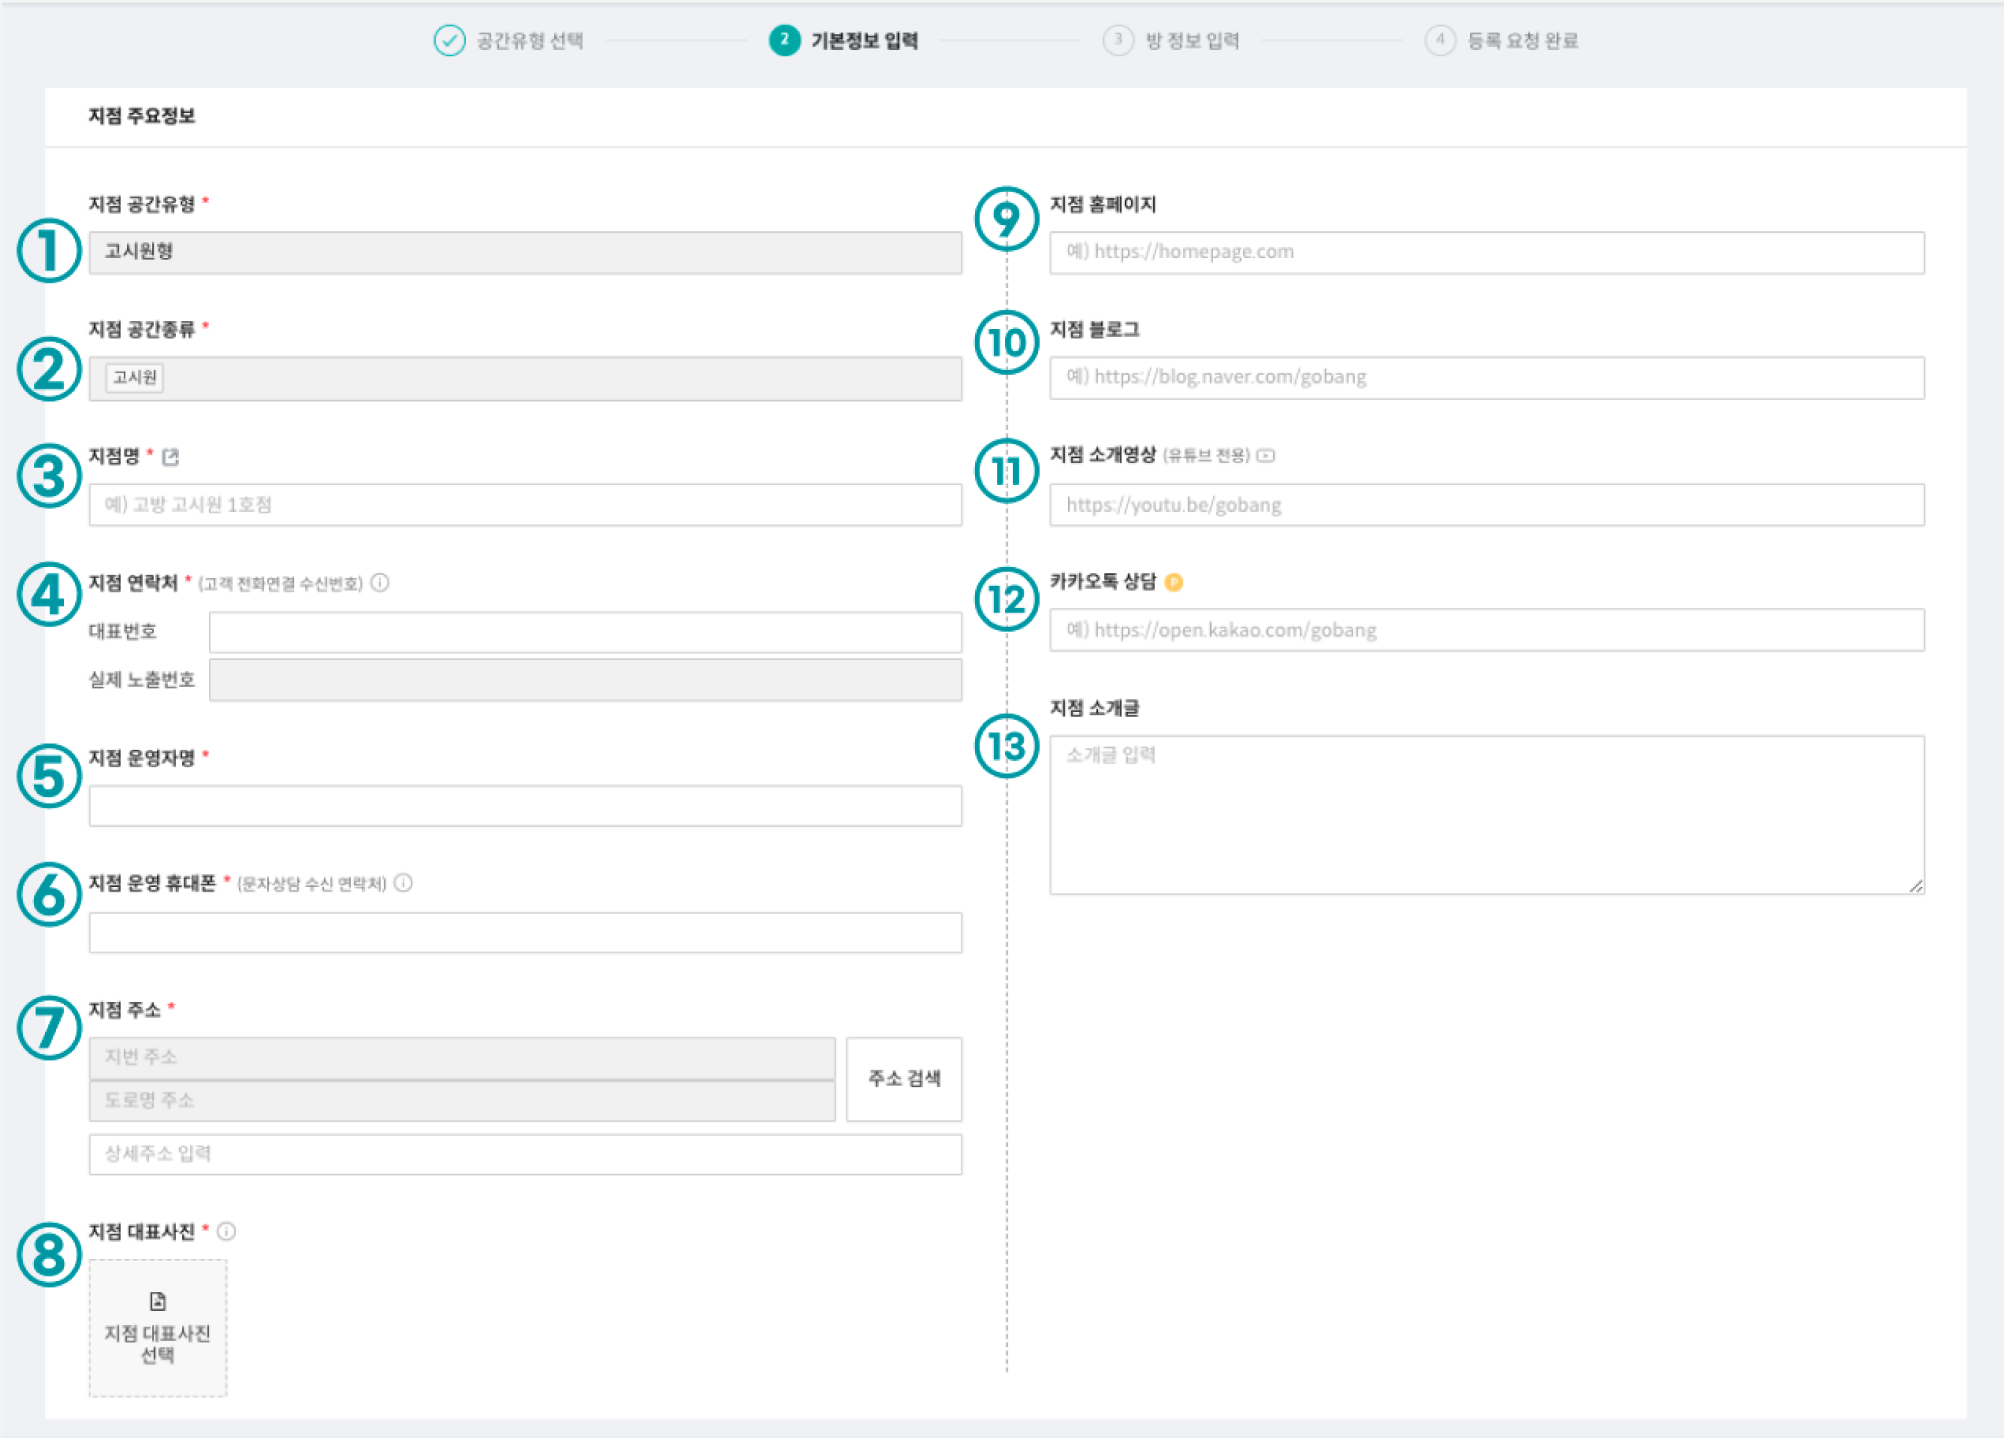This screenshot has width=2004, height=1438.
Task: Click the 지점 공간유형 고시원형 field
Action: [x=524, y=252]
